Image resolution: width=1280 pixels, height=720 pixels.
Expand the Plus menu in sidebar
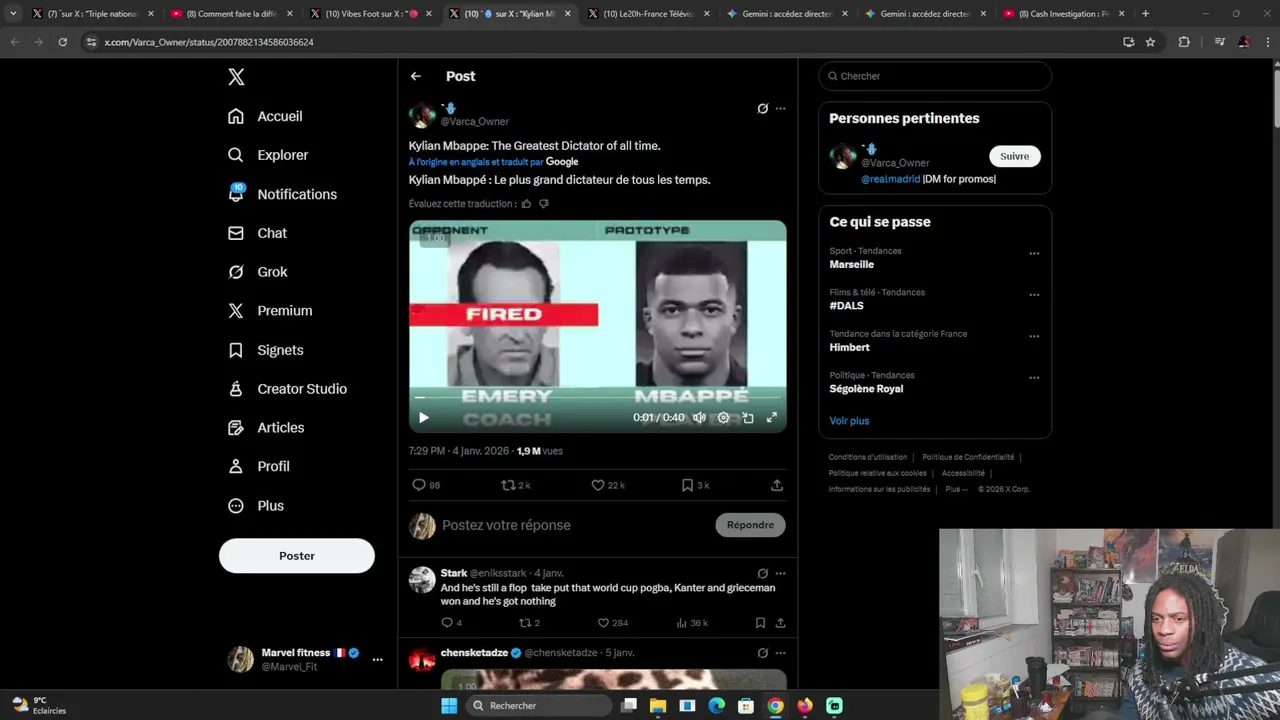[x=256, y=506]
